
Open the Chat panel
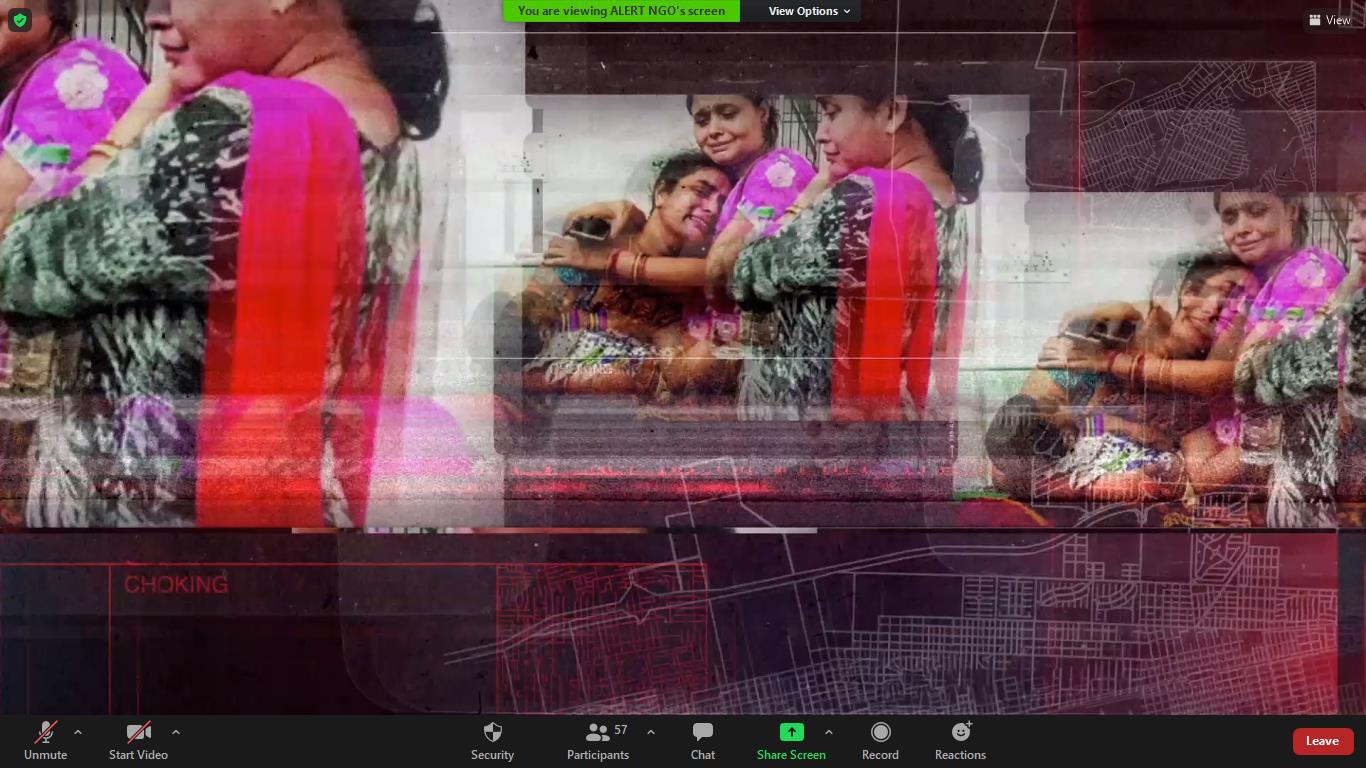703,741
